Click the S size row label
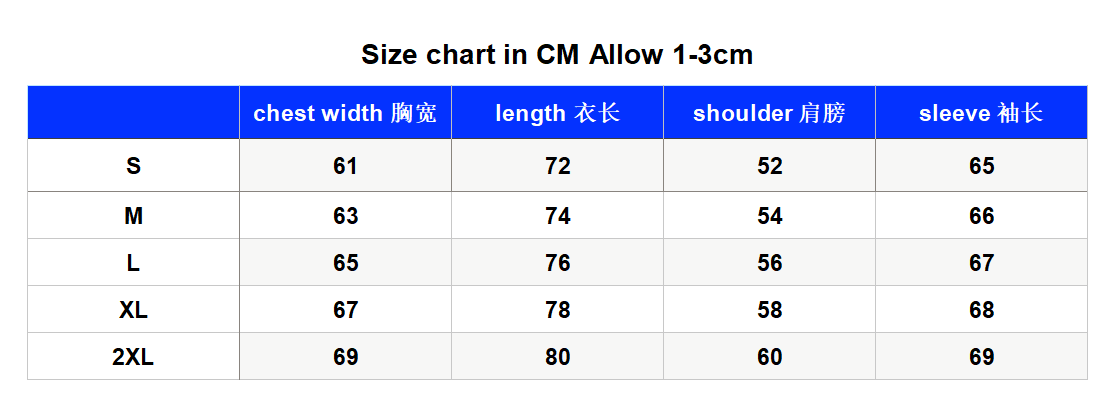 tap(133, 166)
